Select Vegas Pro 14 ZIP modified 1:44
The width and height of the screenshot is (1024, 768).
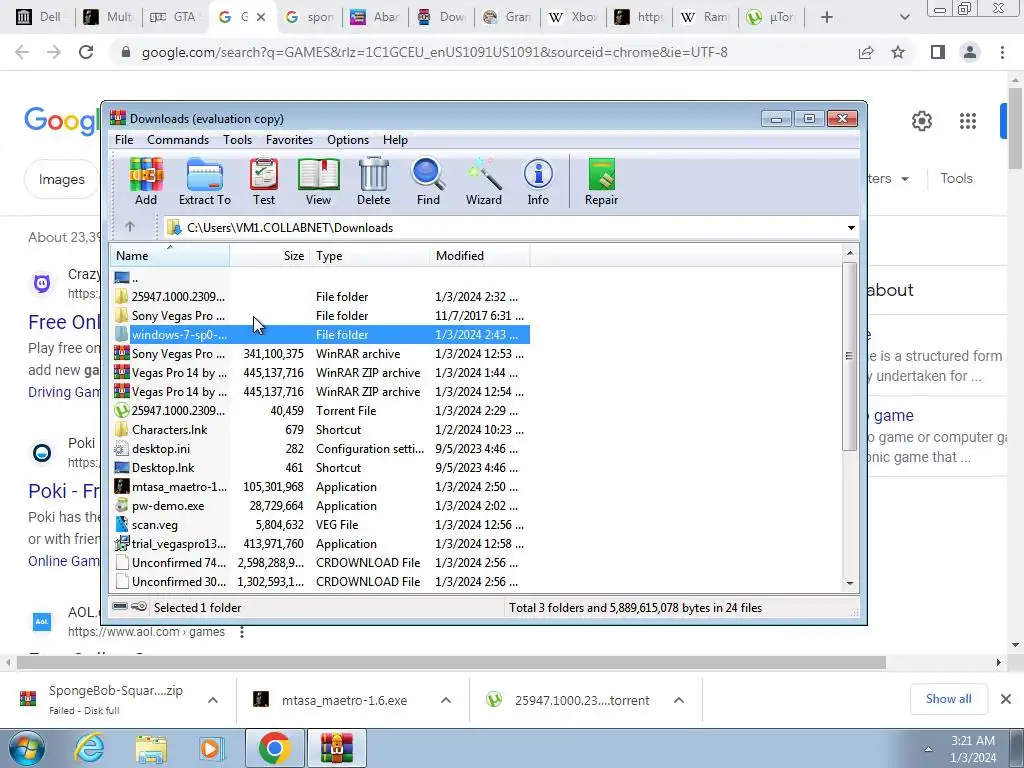pyautogui.click(x=321, y=372)
